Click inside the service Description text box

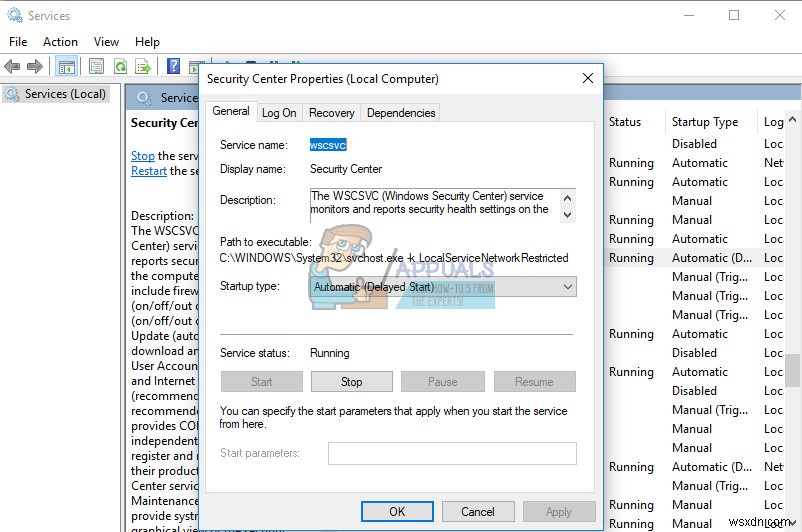(435, 205)
